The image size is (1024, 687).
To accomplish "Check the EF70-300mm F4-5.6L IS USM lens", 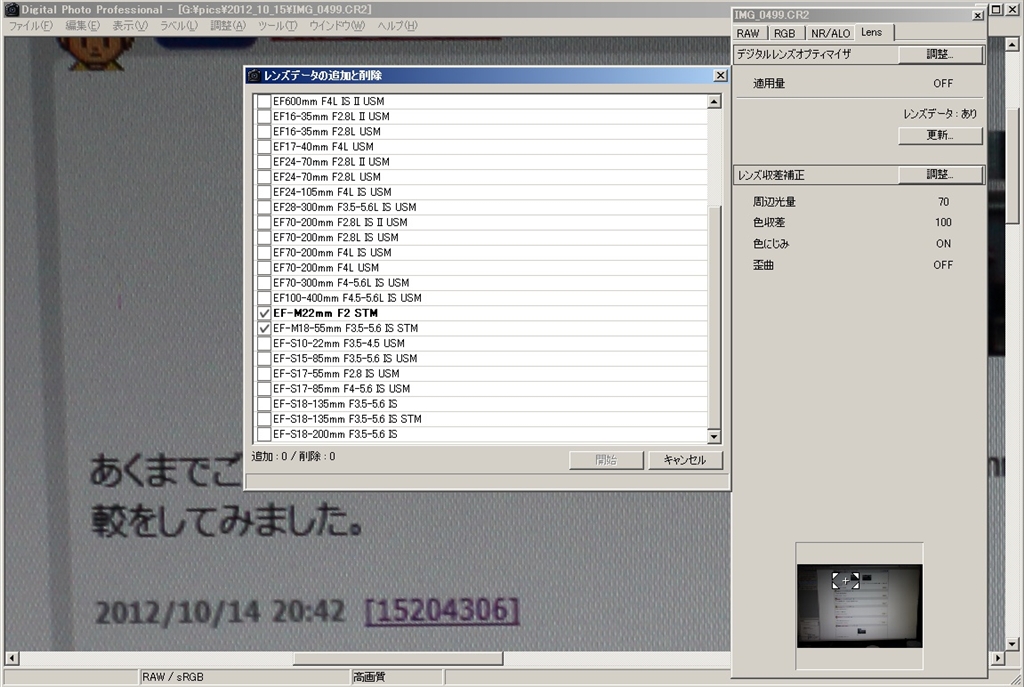I will point(264,283).
